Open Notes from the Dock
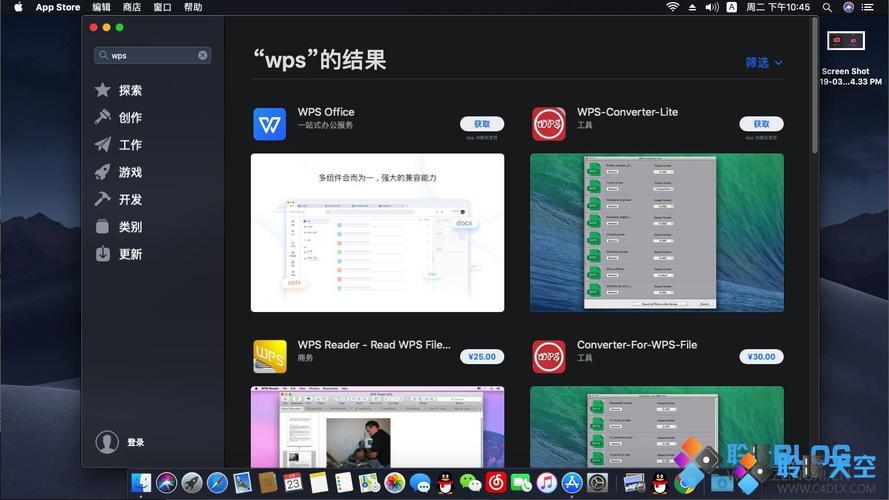Image resolution: width=889 pixels, height=500 pixels. point(319,483)
